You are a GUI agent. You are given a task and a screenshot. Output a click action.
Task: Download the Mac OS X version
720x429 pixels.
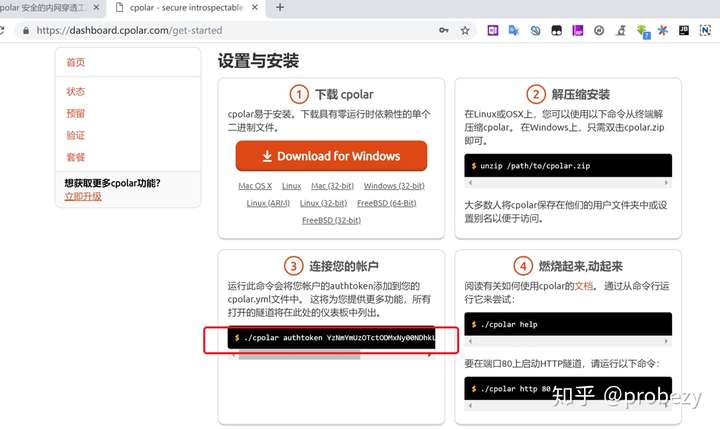255,186
